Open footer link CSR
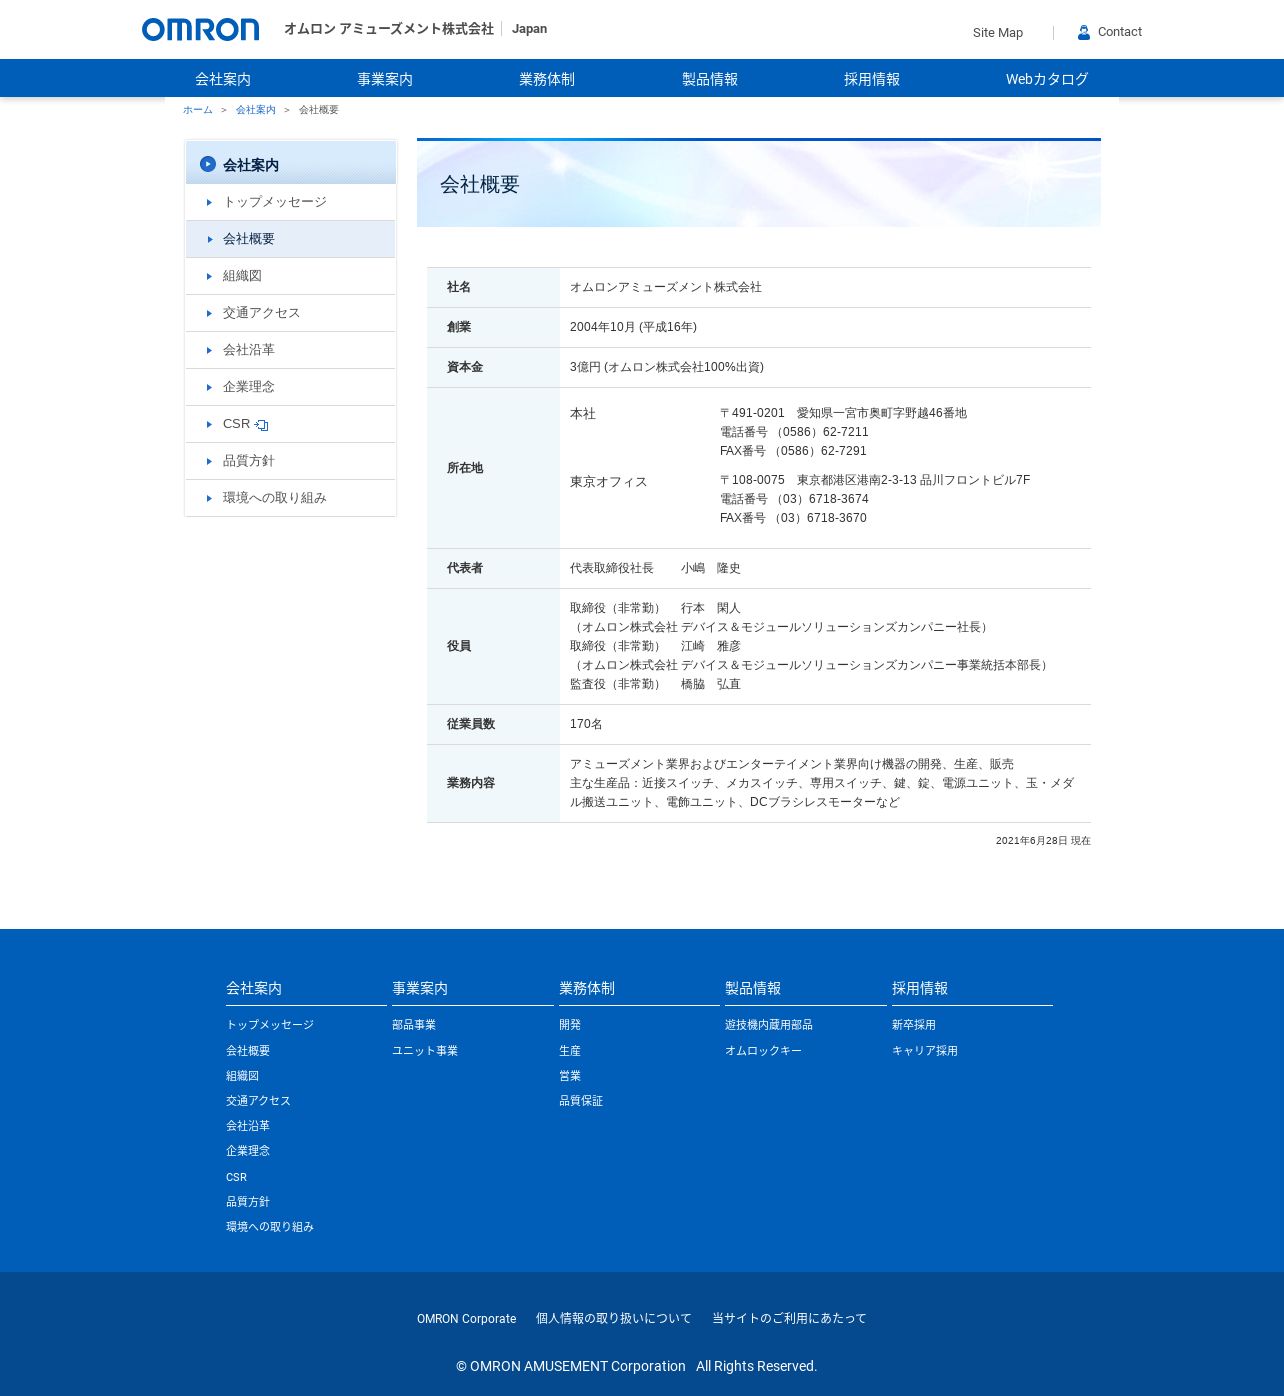This screenshot has width=1284, height=1396. [x=236, y=1177]
